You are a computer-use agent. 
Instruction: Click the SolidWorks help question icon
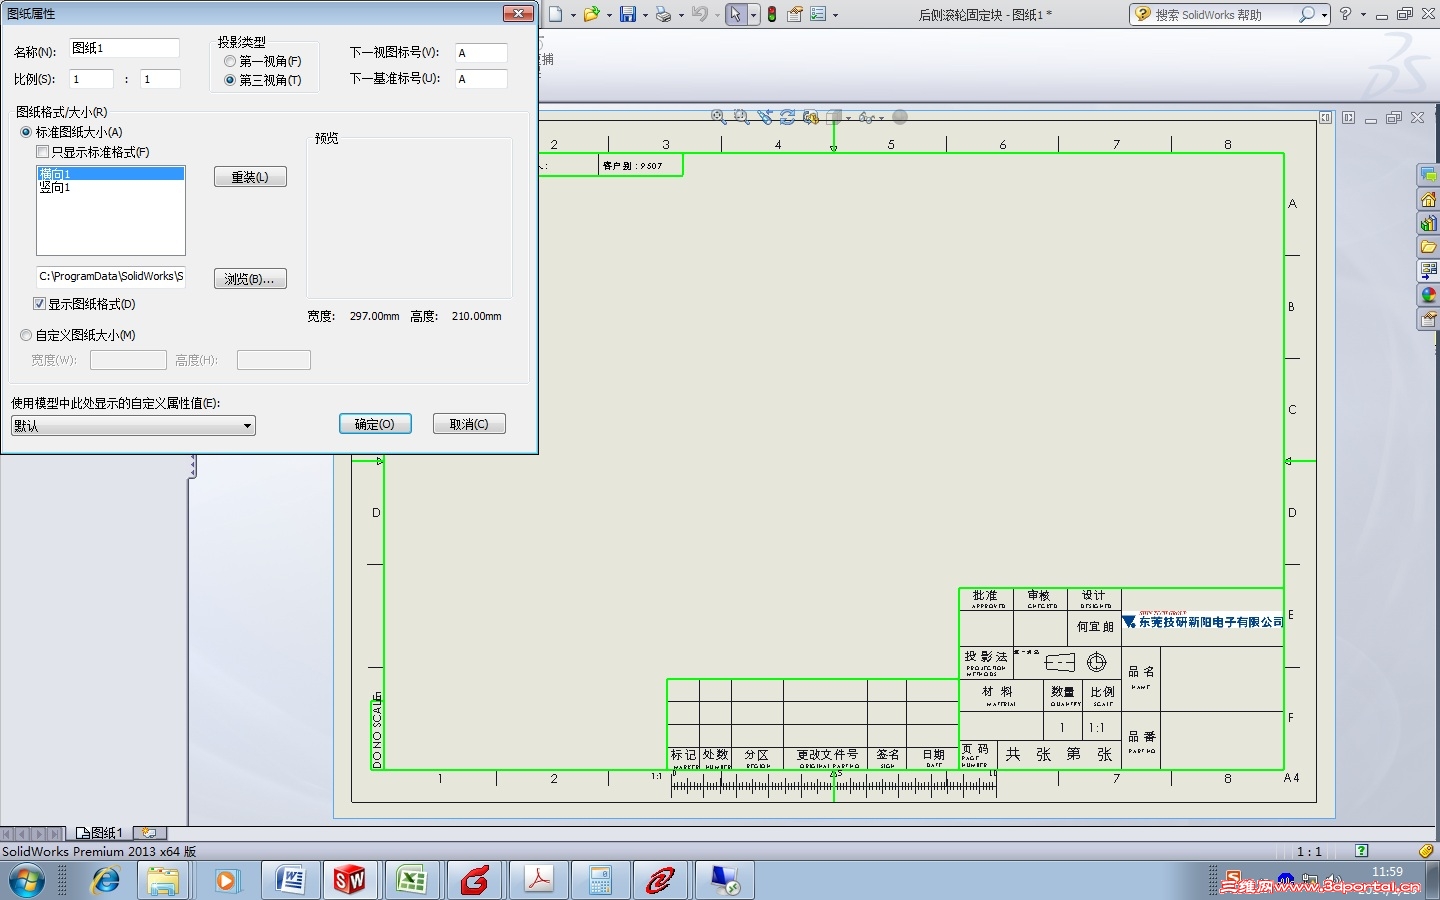pyautogui.click(x=1345, y=14)
